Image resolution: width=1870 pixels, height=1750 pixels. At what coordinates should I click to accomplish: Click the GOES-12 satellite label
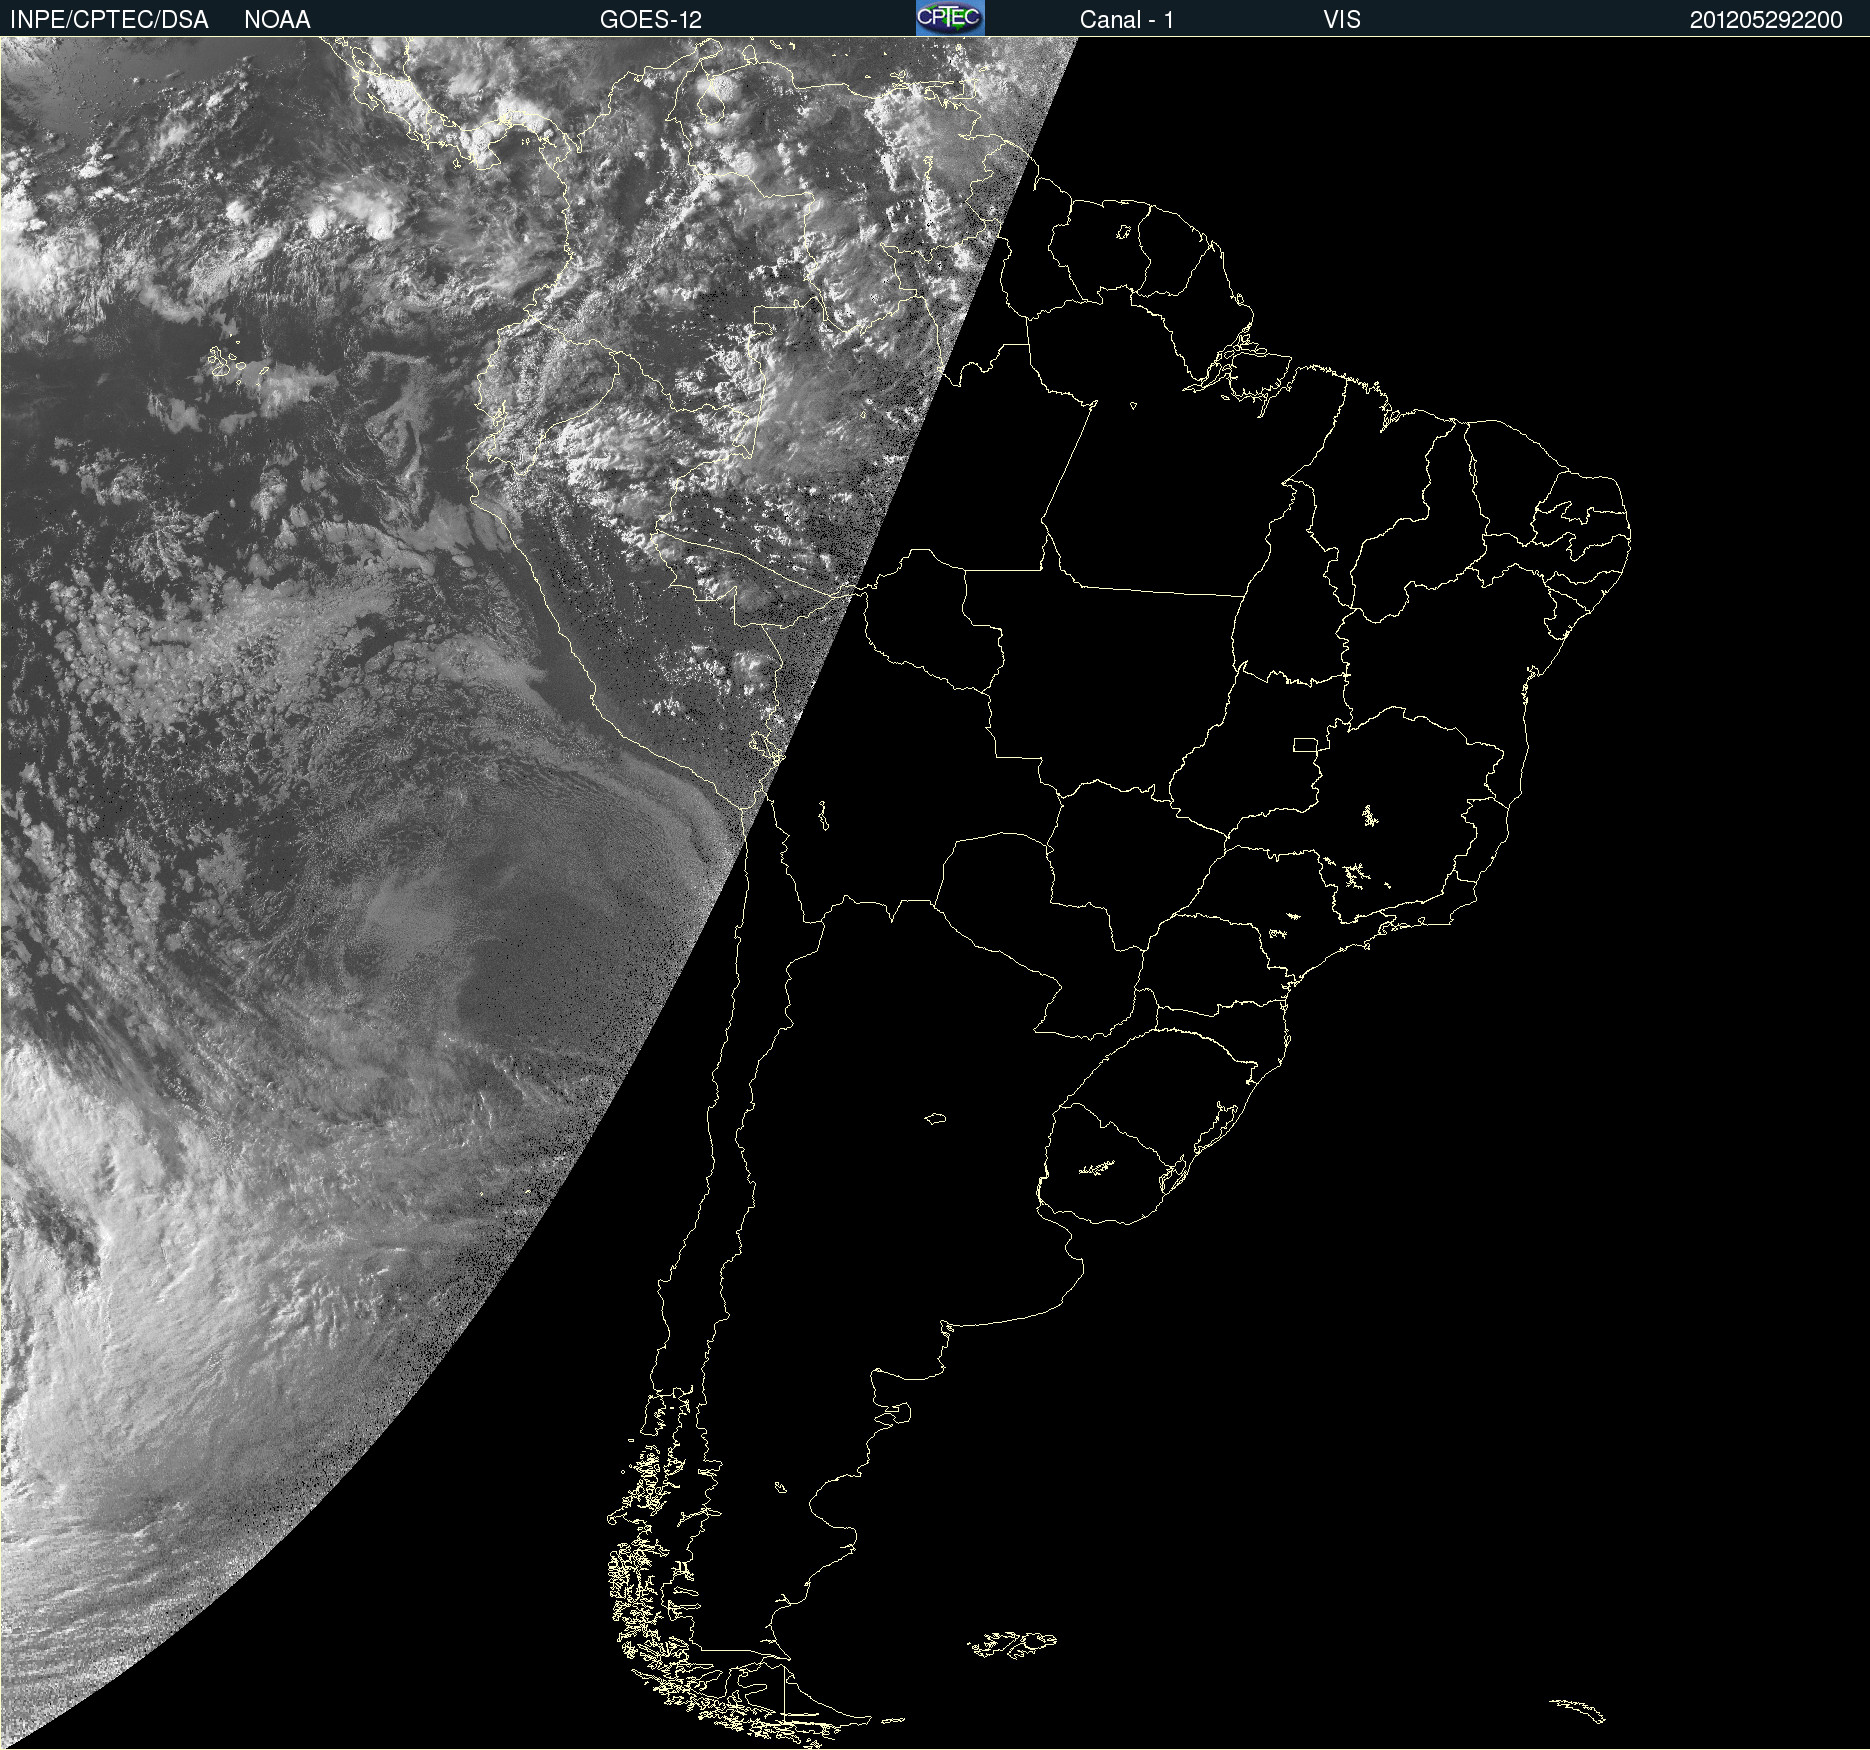point(651,20)
